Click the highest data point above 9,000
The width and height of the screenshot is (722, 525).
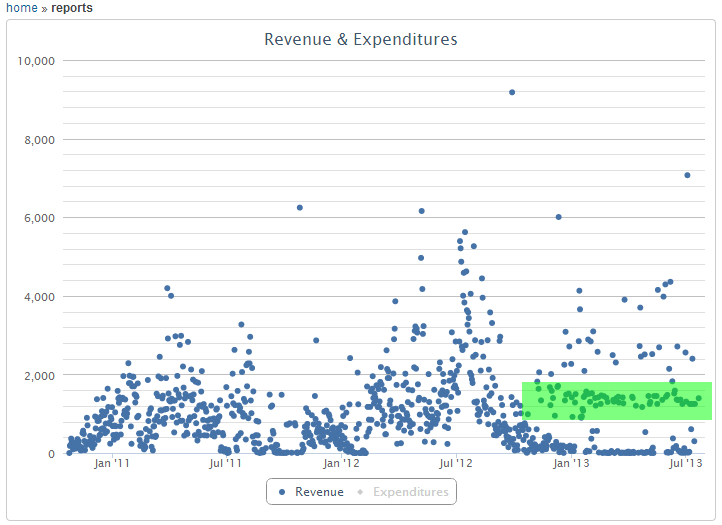[512, 92]
